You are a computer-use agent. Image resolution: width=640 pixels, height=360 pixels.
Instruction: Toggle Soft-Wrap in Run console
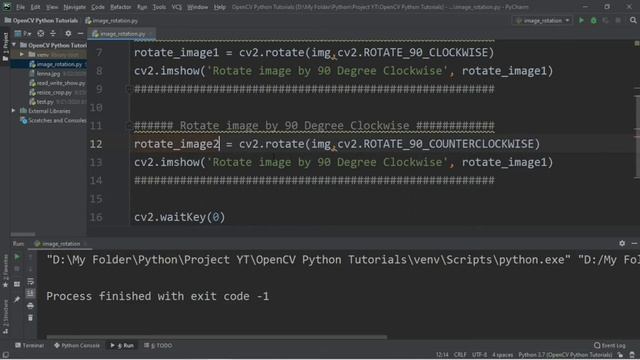(x=30, y=281)
